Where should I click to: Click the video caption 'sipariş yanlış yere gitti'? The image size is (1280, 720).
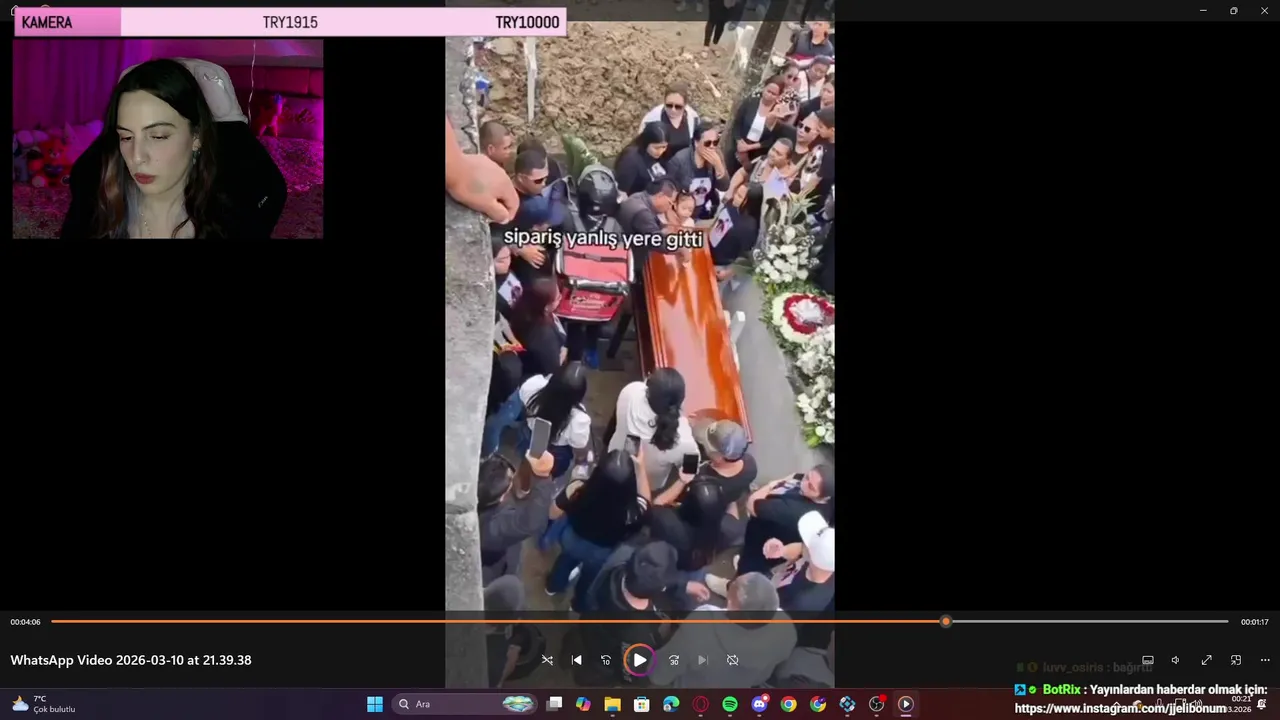[x=603, y=238]
